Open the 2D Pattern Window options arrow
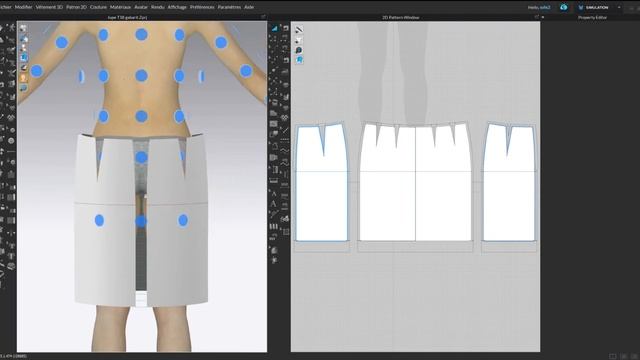The height and width of the screenshot is (360, 640). [x=542, y=18]
